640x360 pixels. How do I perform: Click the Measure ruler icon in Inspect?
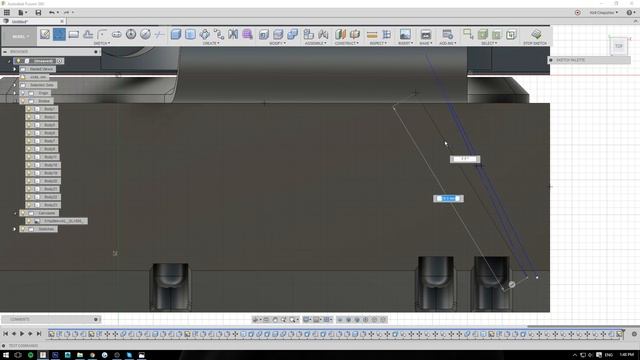coord(372,35)
